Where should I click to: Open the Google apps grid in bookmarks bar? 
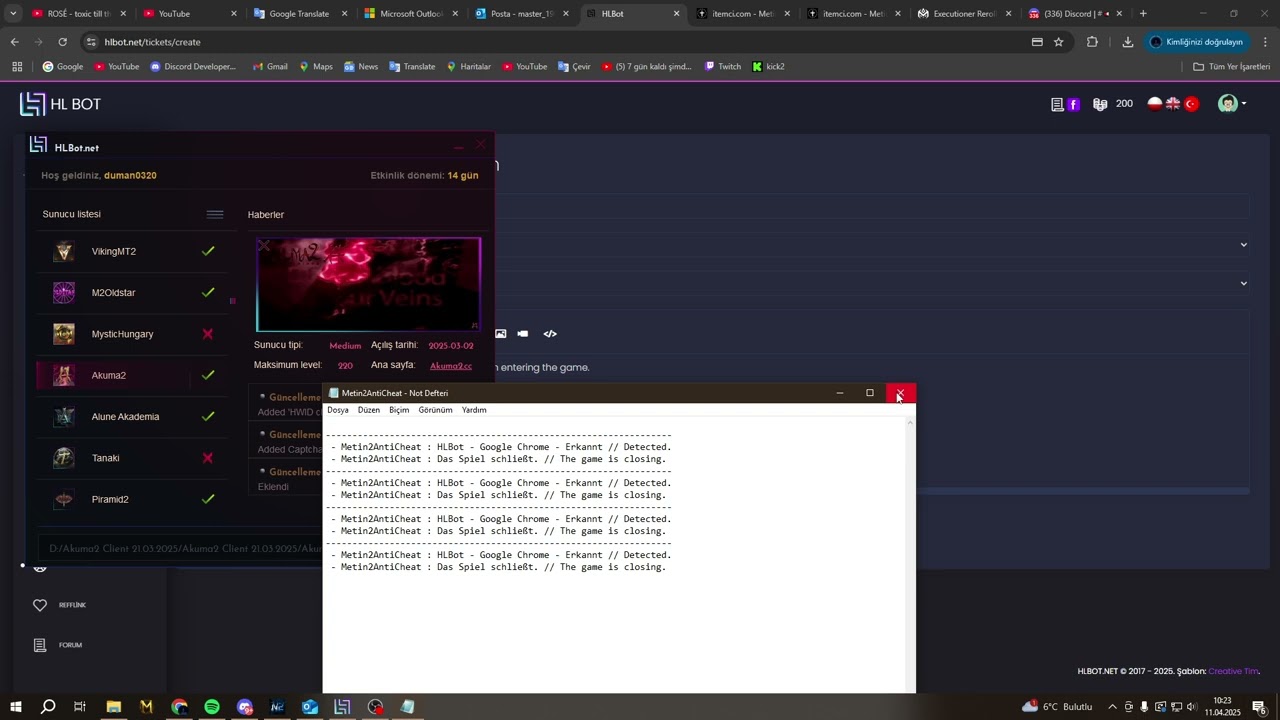17,67
